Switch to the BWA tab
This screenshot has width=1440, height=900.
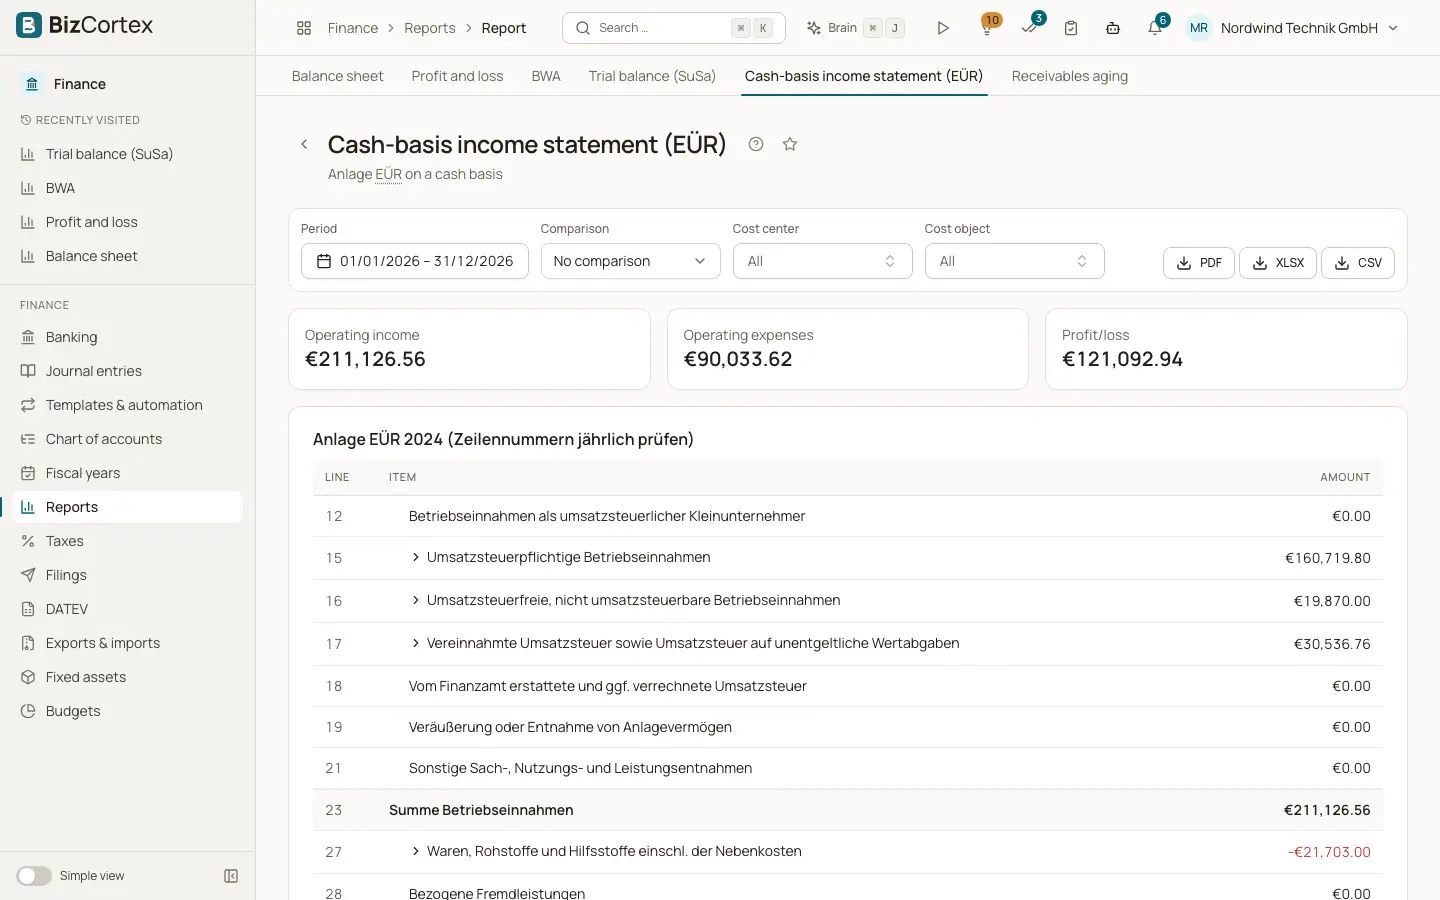tap(546, 76)
